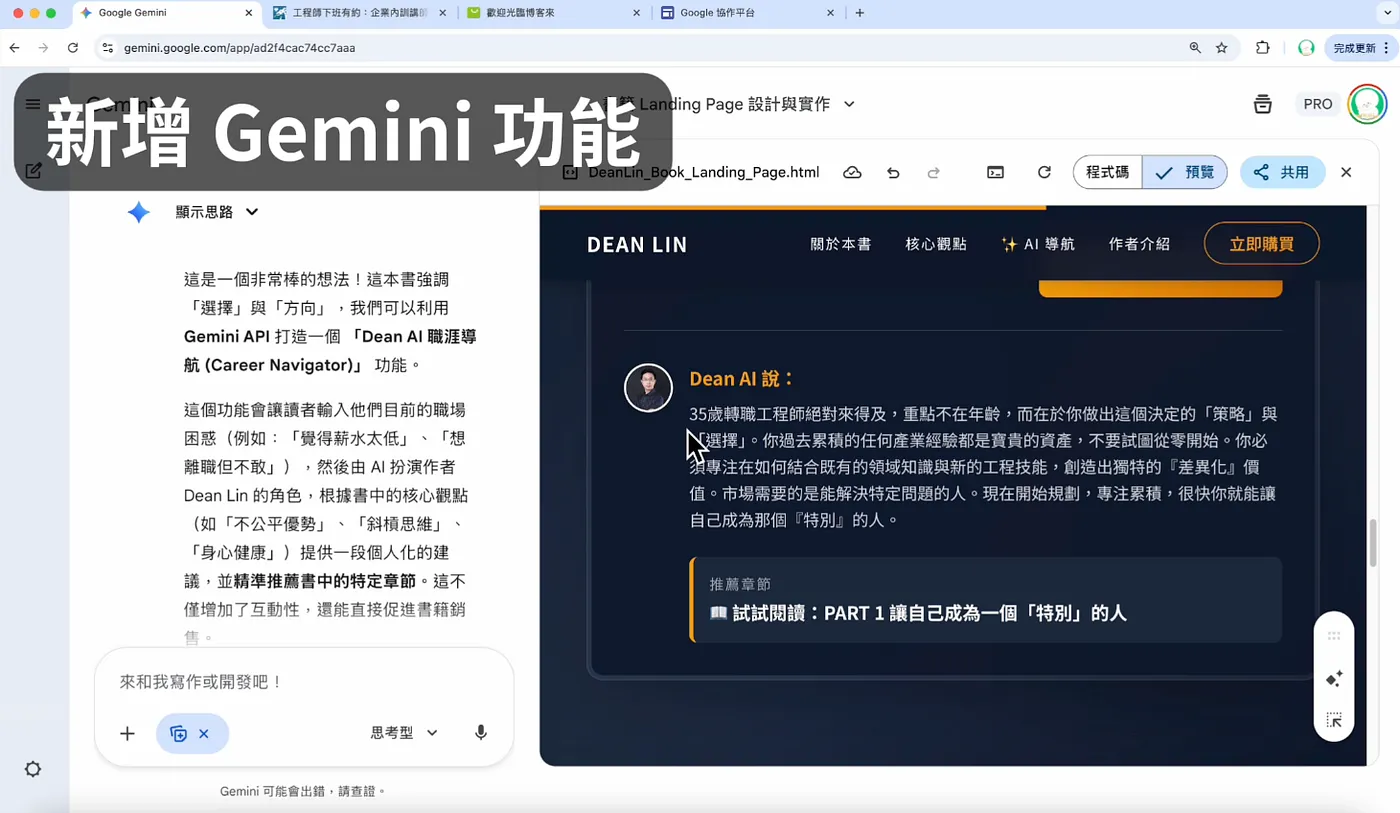Click the vertical scrollbar beside the preview
This screenshot has width=1400, height=813.
pos(1373,543)
